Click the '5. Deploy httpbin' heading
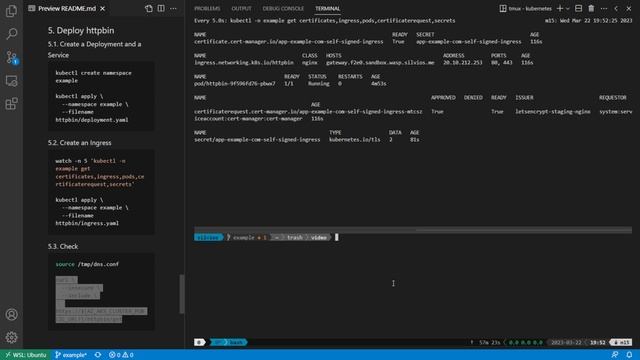 click(x=81, y=31)
